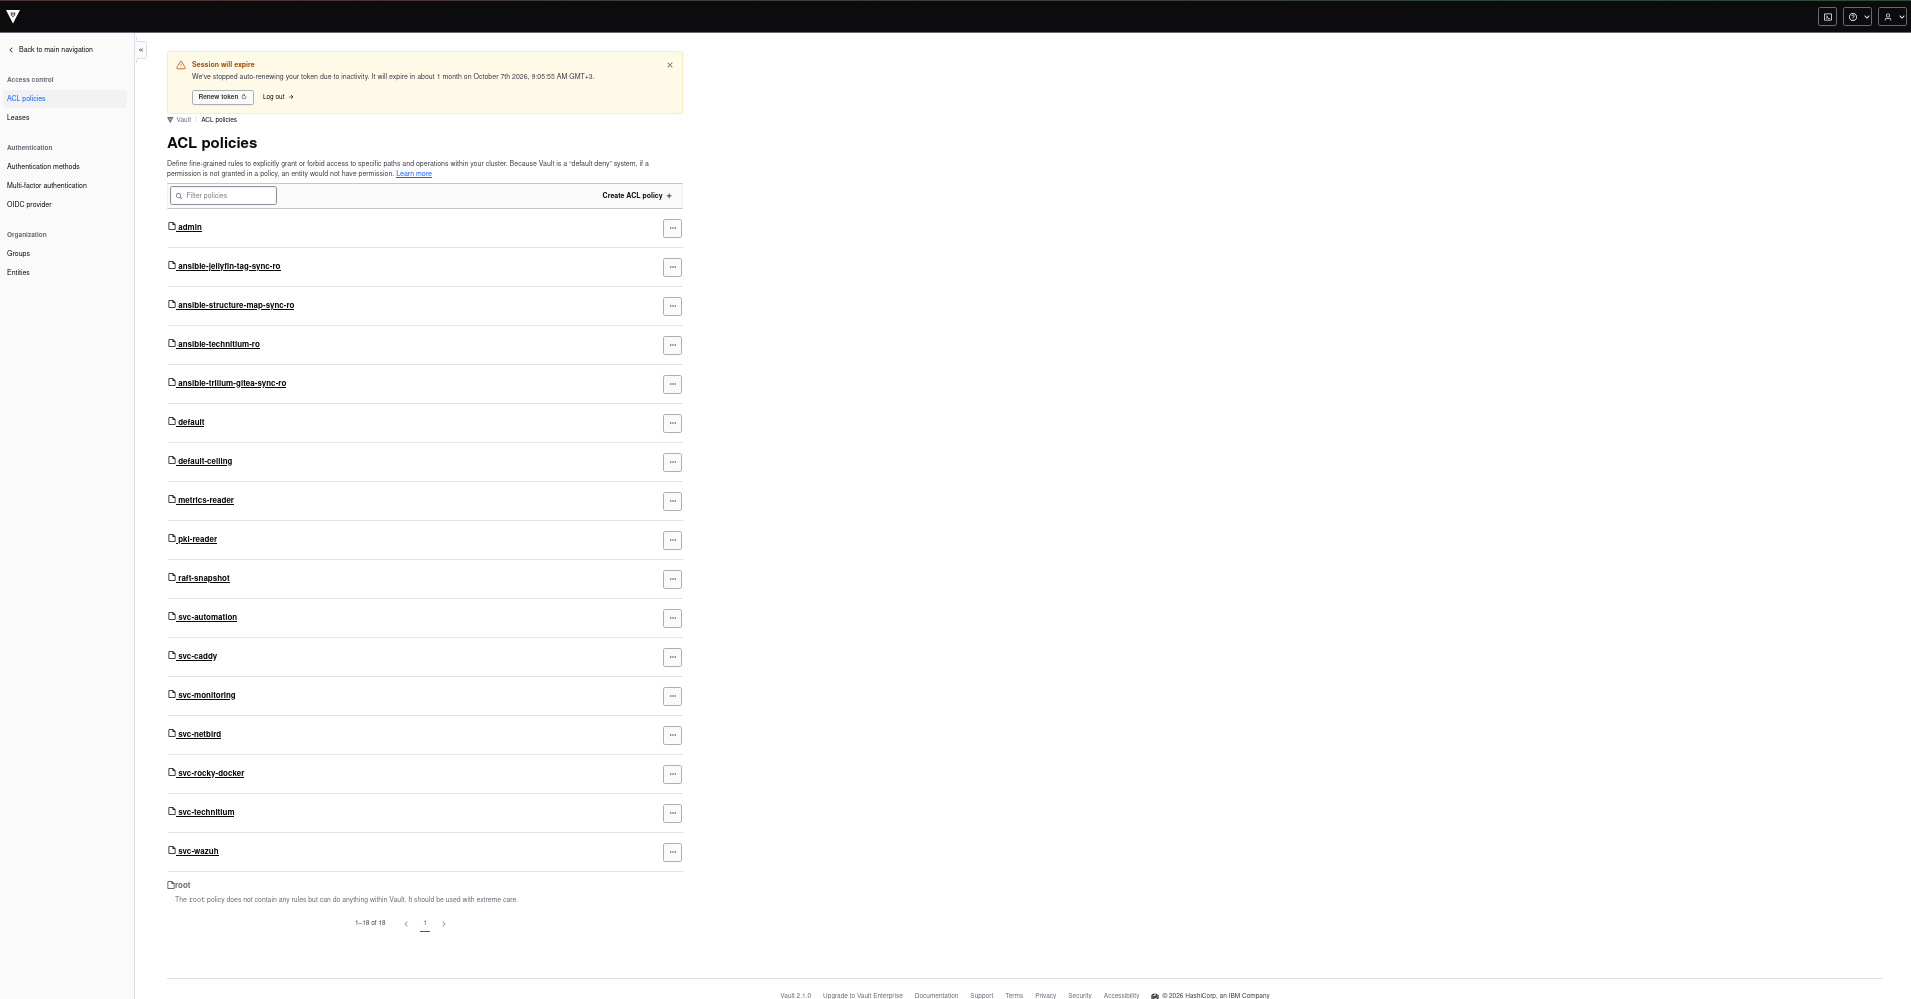Viewport: 1911px width, 999px height.
Task: Open Documentation footer link
Action: pos(936,996)
